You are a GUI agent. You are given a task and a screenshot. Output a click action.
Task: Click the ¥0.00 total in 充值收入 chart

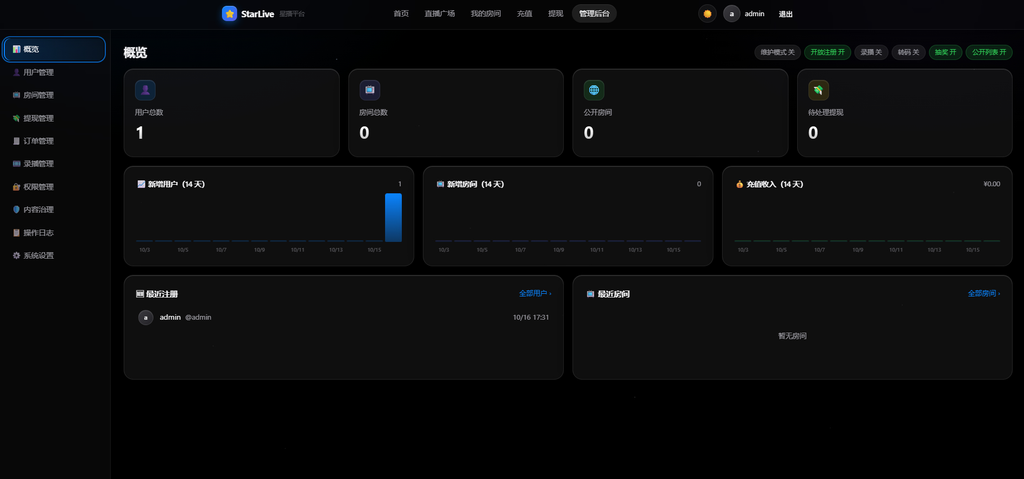(x=991, y=184)
